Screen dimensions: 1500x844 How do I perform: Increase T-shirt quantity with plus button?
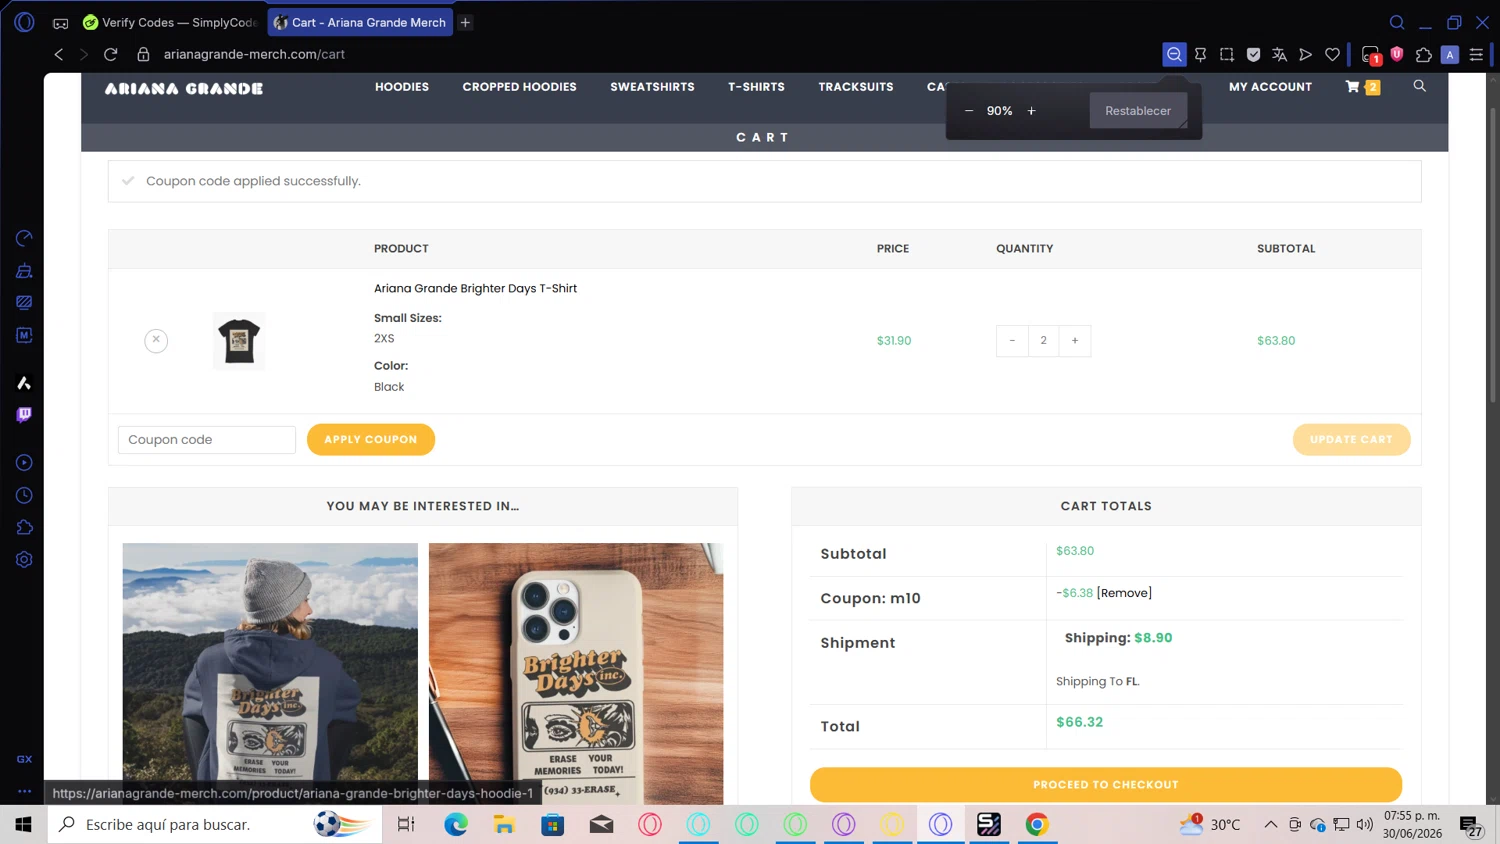1075,340
